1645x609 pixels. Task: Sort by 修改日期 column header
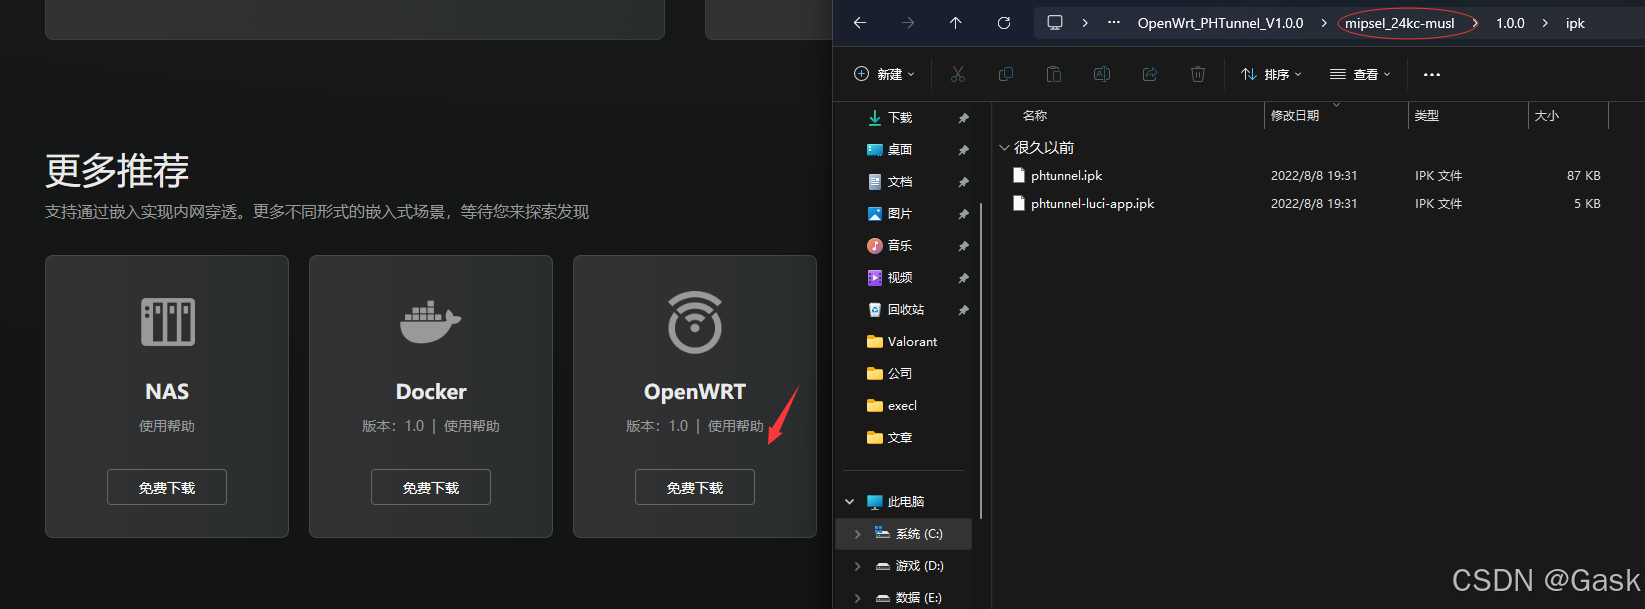[1295, 116]
